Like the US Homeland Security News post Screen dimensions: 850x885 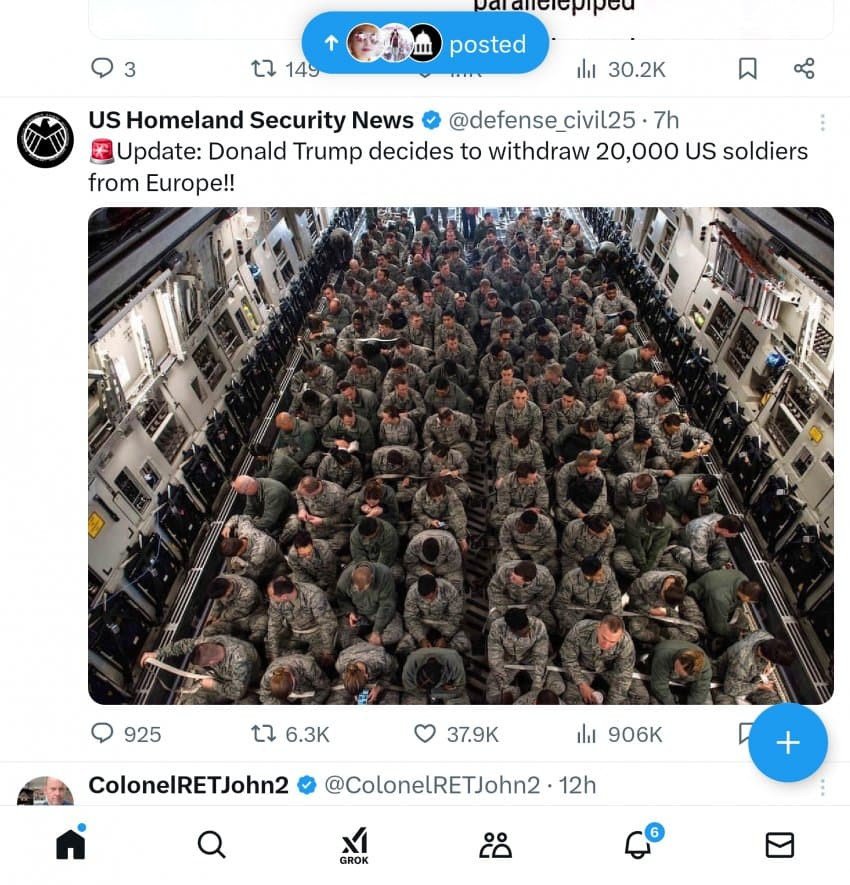(x=424, y=734)
